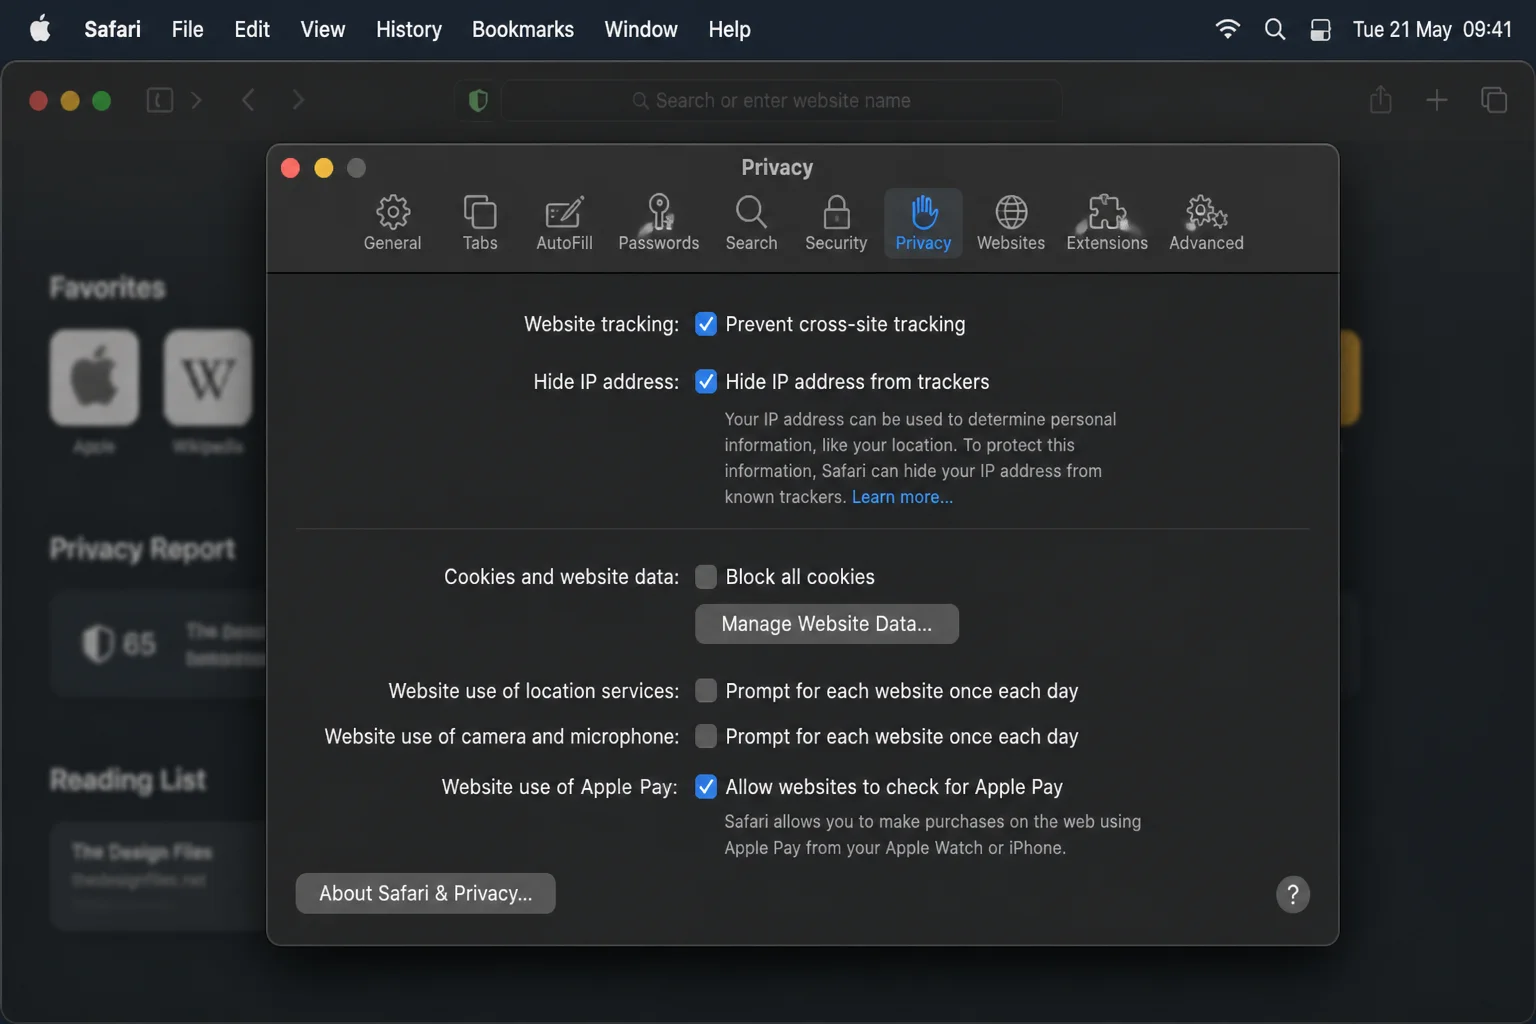Open the Search preferences pane
Screen dimensions: 1536x1024
(x=751, y=223)
